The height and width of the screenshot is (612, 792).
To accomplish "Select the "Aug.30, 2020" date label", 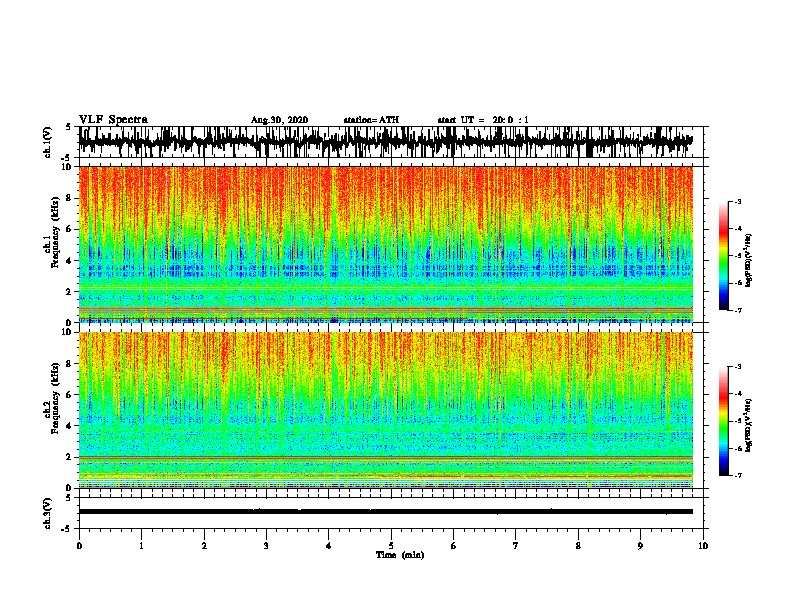I will [279, 120].
